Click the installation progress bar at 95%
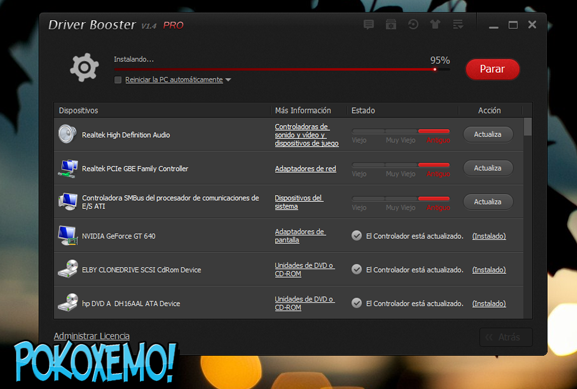 [282, 69]
